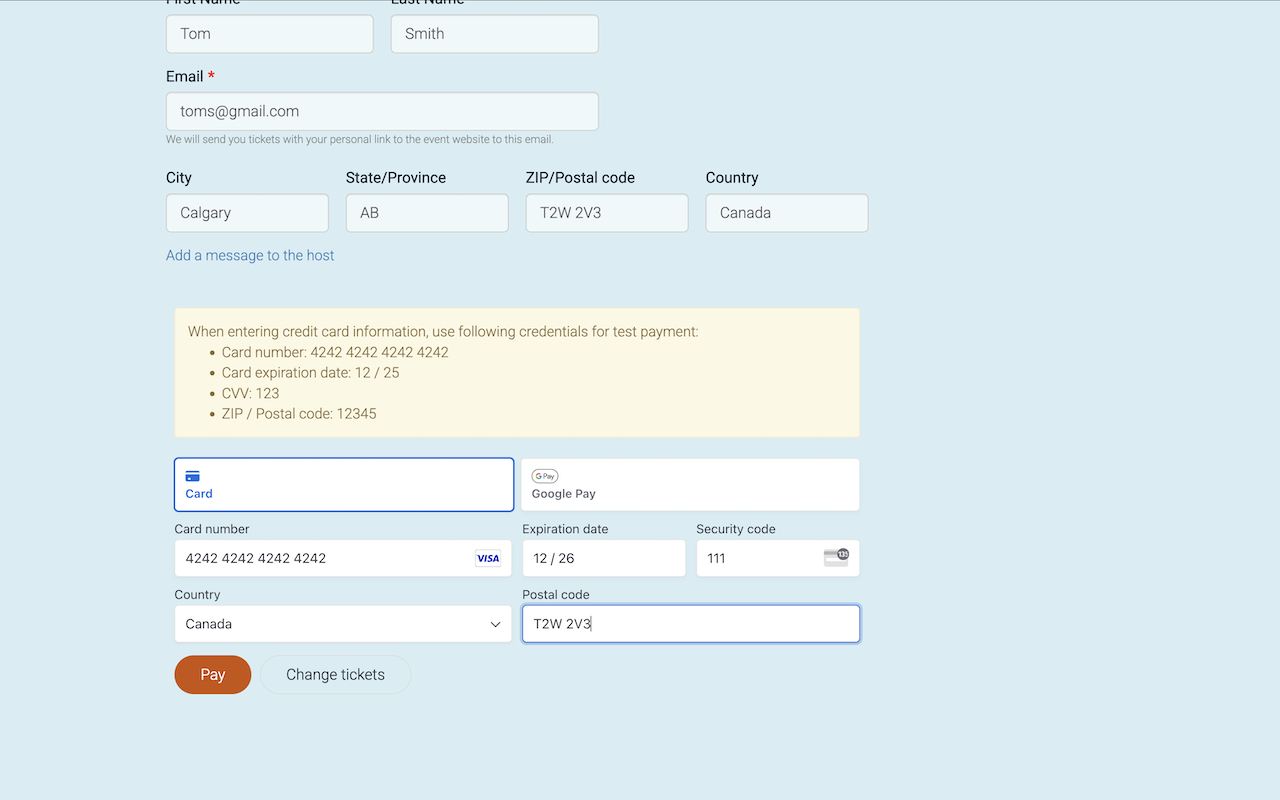Click the Security code input field

[x=760, y=559]
